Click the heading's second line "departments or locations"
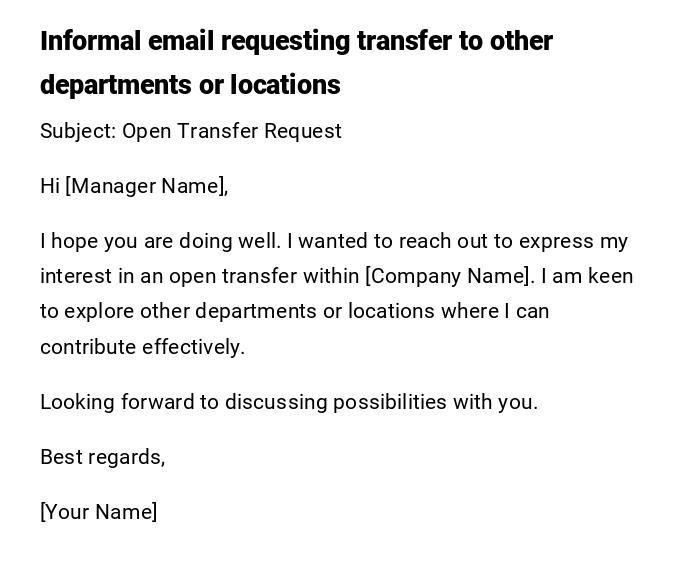The width and height of the screenshot is (700, 574). pos(190,86)
